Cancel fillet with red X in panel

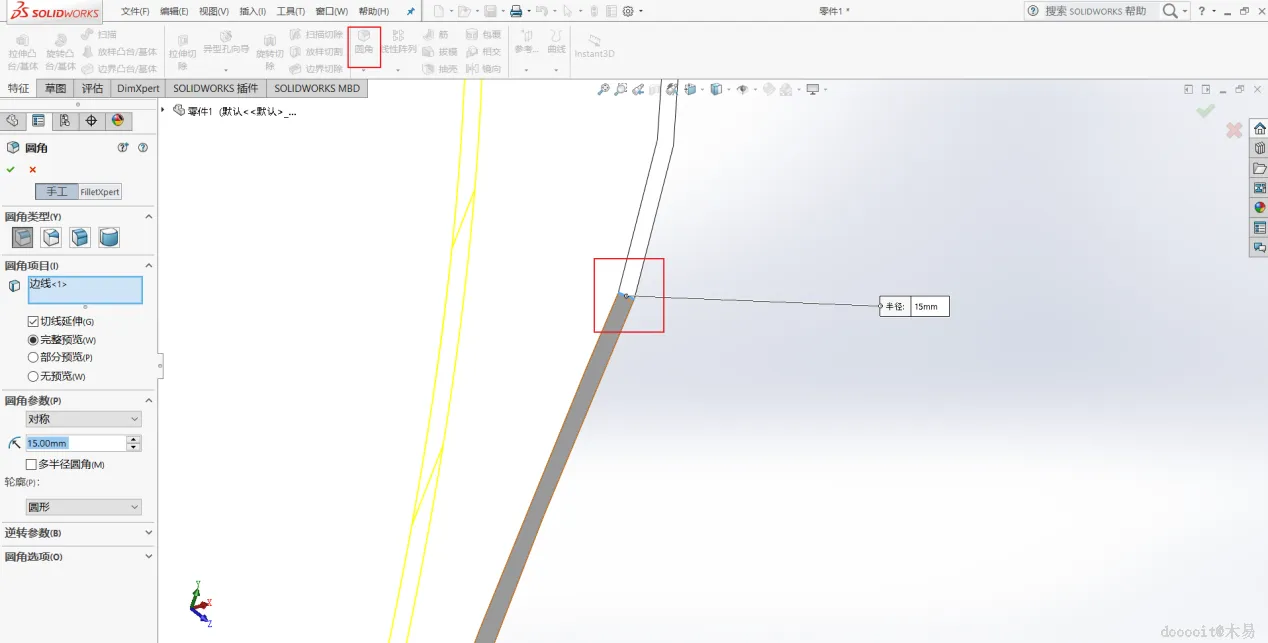[32, 170]
